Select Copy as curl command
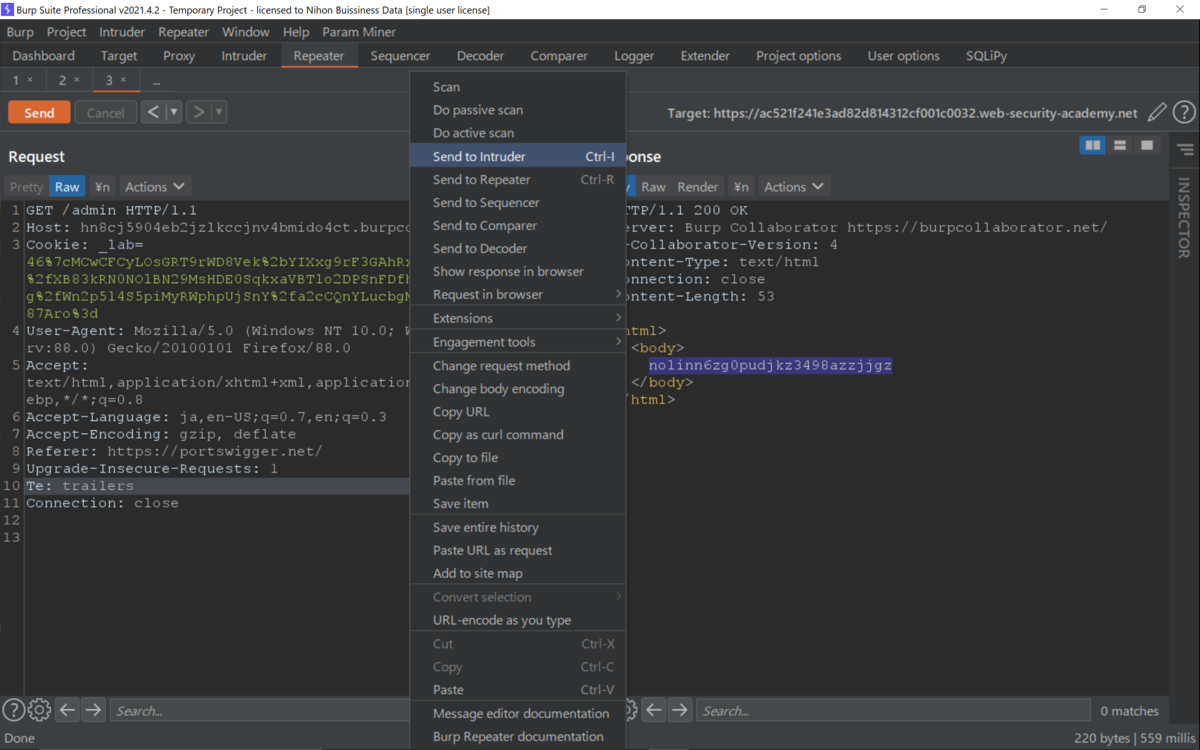 pyautogui.click(x=518, y=434)
